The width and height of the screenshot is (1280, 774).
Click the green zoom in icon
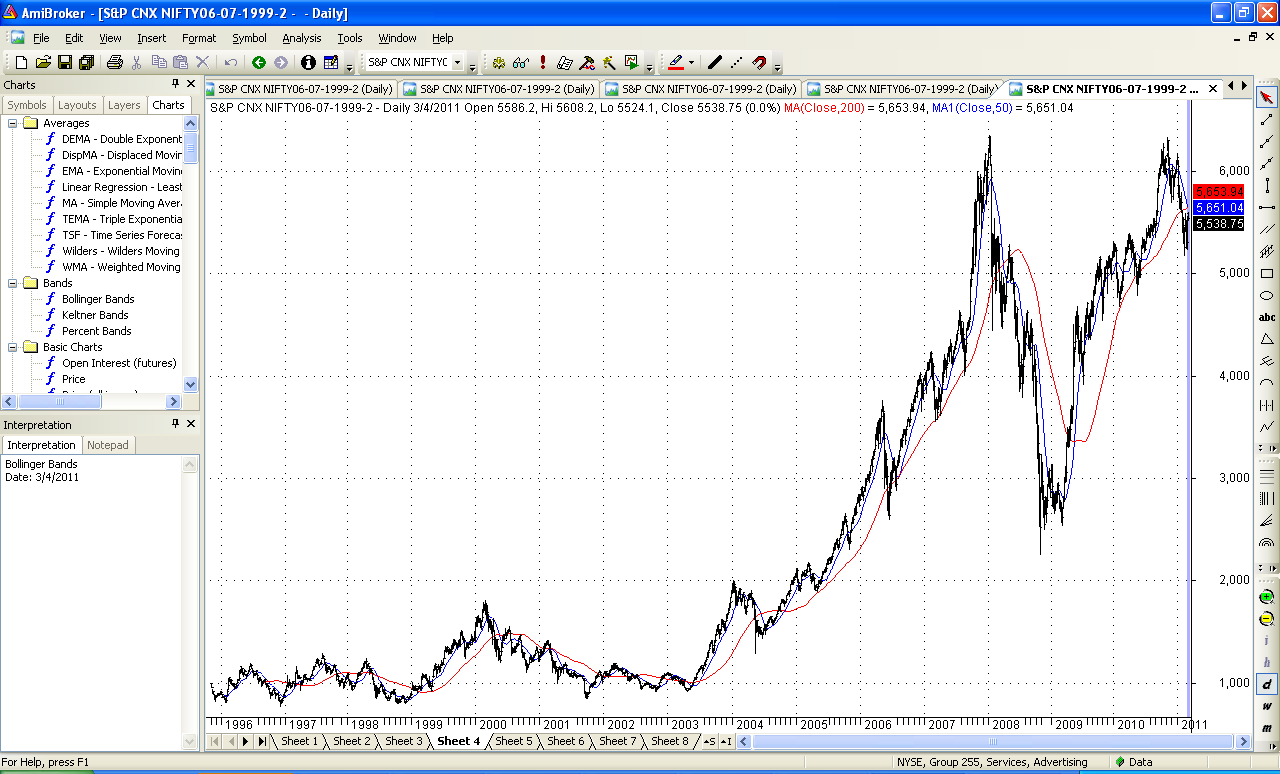1267,597
